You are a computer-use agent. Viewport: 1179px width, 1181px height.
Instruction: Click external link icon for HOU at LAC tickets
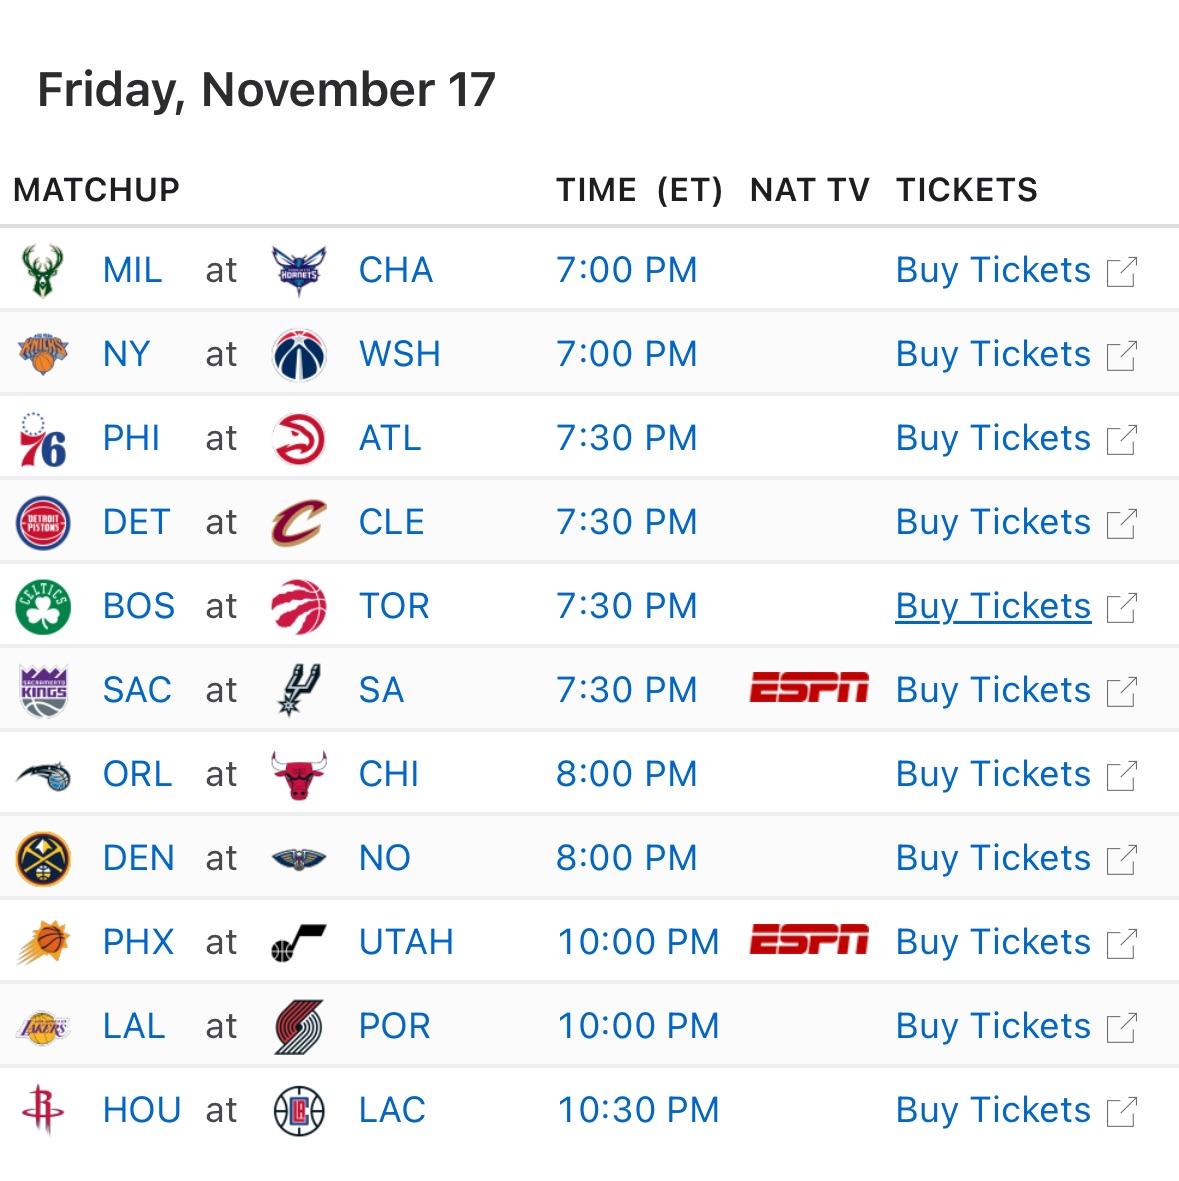1121,1111
